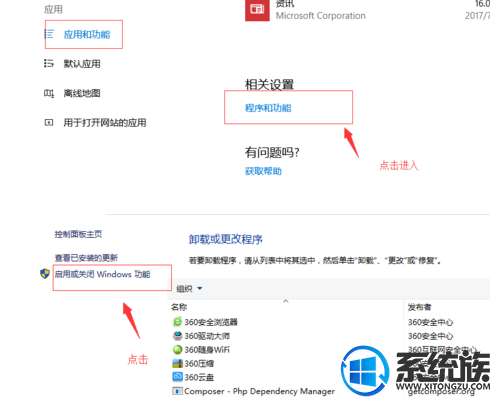This screenshot has height=399, width=490.
Task: Click the Composer installer icon
Action: click(x=177, y=391)
